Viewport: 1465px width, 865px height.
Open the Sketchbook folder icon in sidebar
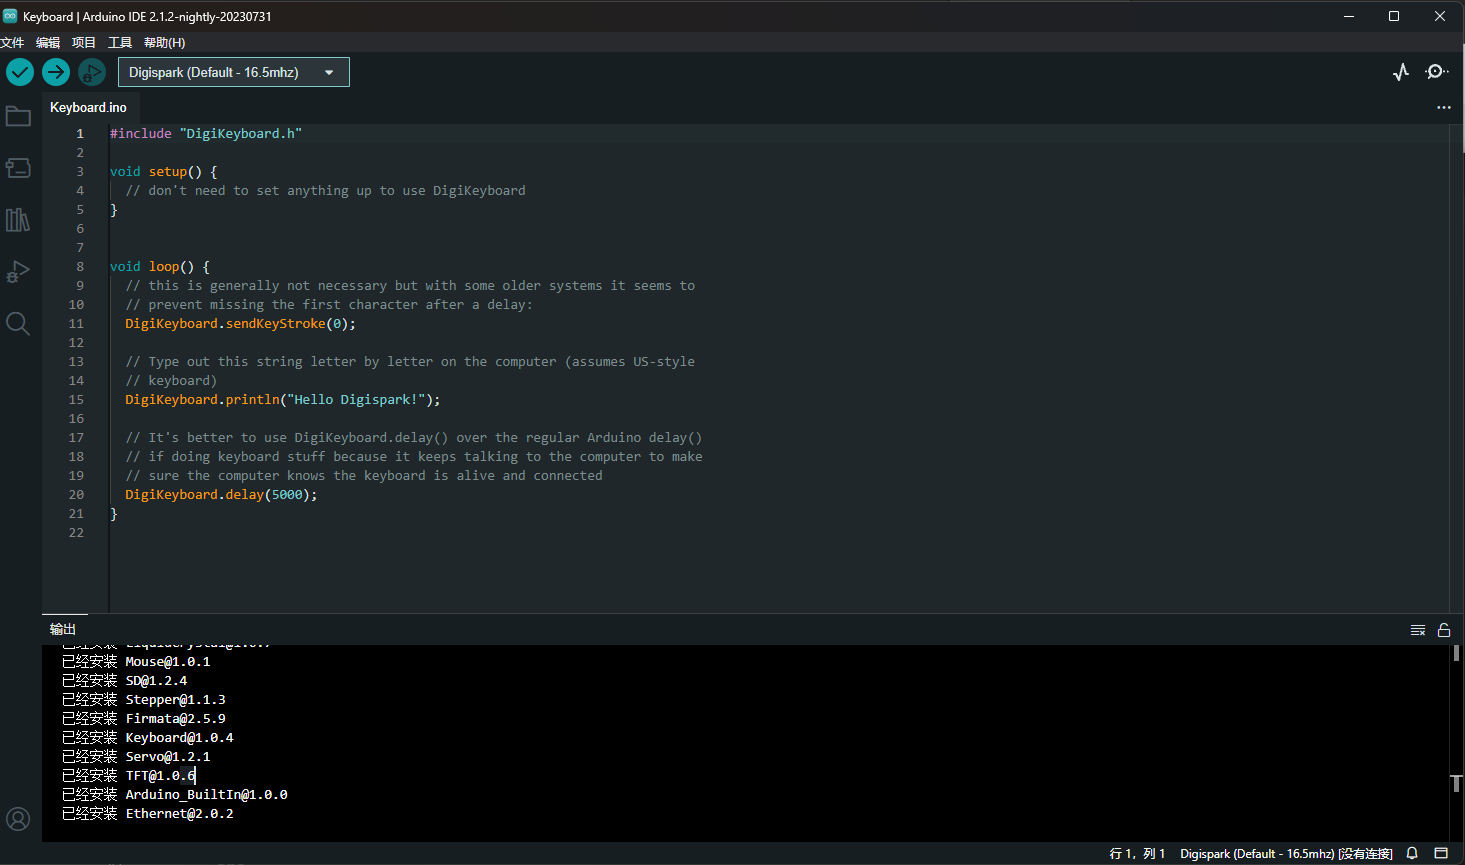(x=18, y=116)
